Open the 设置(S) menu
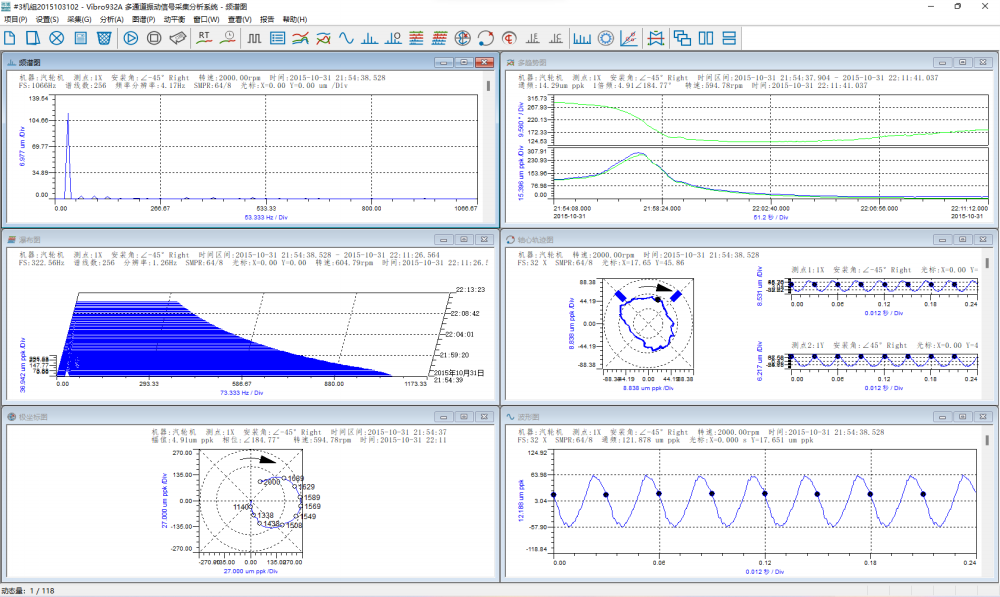The image size is (1000, 597). click(x=47, y=20)
